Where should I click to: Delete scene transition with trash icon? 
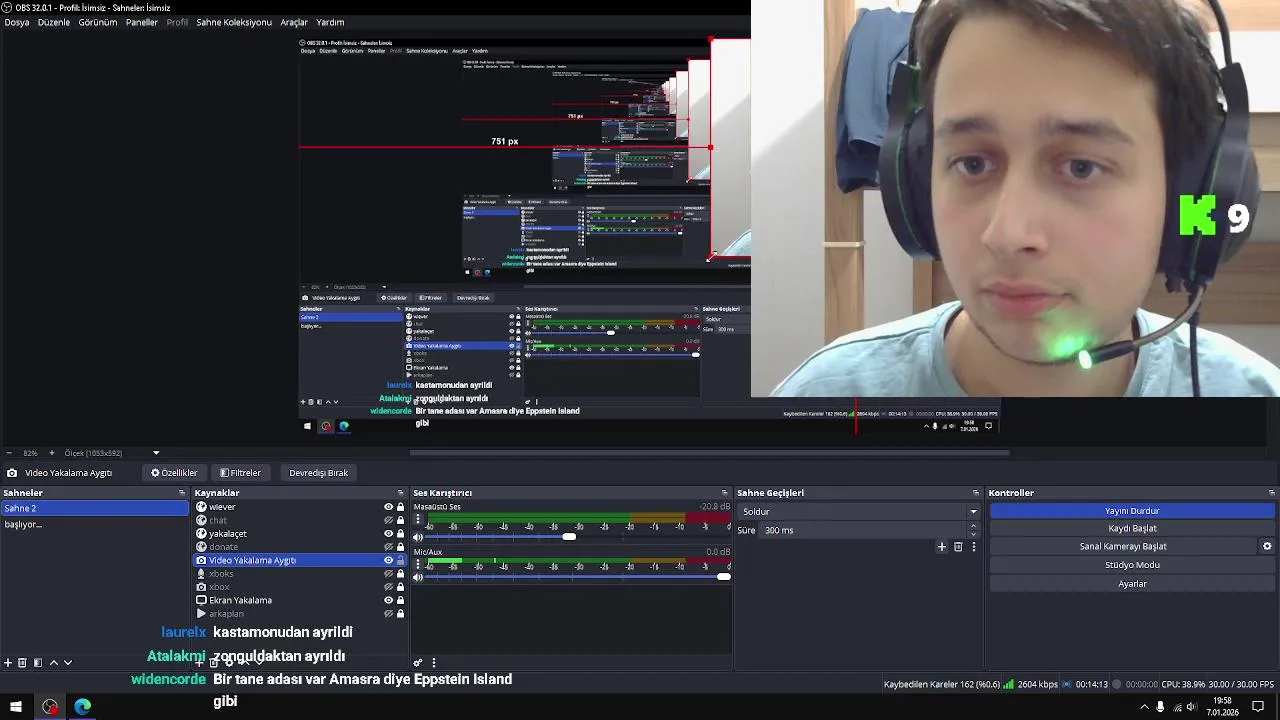[x=958, y=547]
